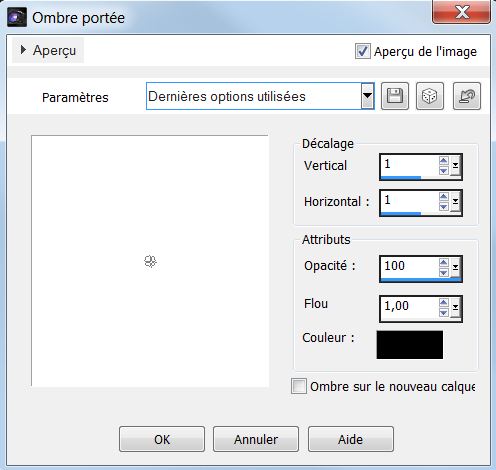
Task: Open the Paramètres presets dropdown
Action: click(367, 96)
